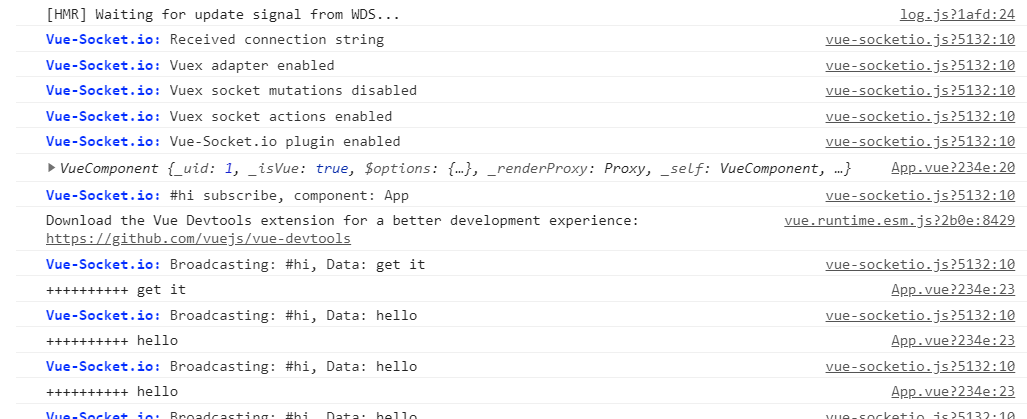1027x419 pixels.
Task: Open the vue.runtime.esm.js?2b0e:8429 source link
Action: click(x=899, y=220)
